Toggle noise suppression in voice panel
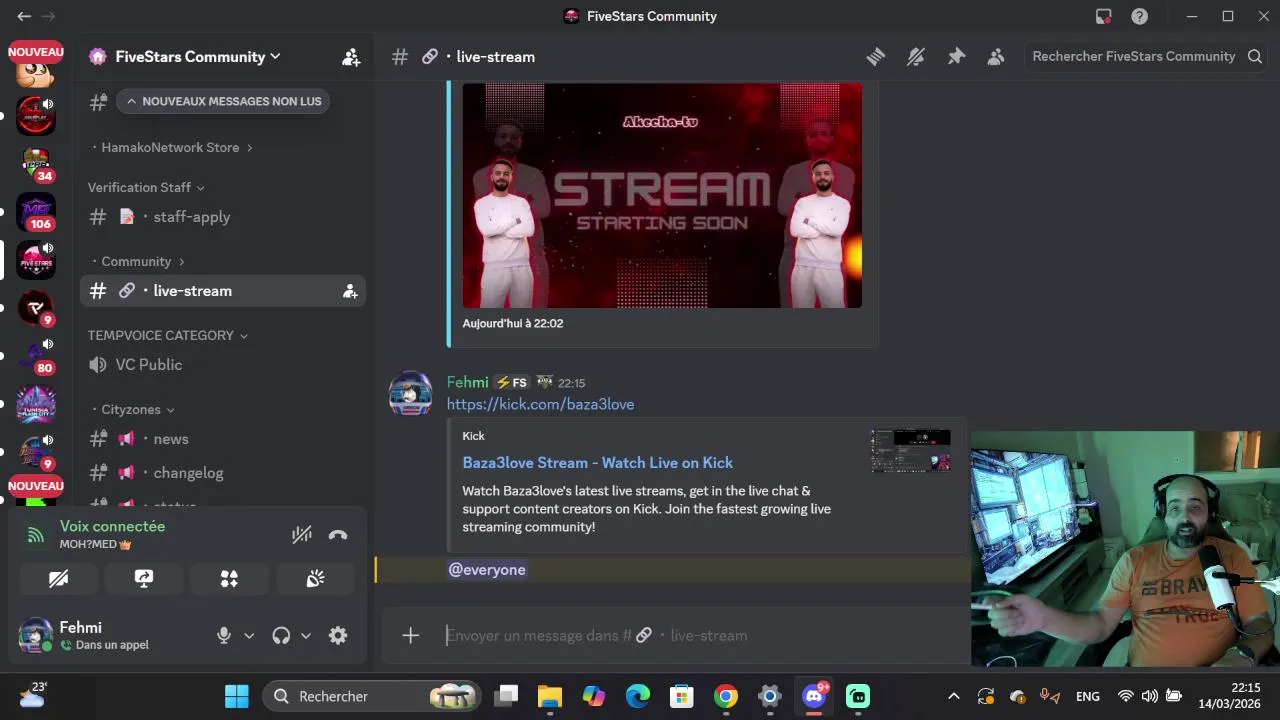This screenshot has width=1280, height=720. pos(302,535)
